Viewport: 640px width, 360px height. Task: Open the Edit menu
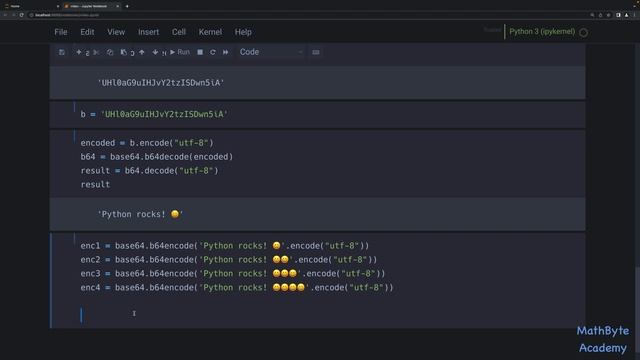tap(87, 32)
